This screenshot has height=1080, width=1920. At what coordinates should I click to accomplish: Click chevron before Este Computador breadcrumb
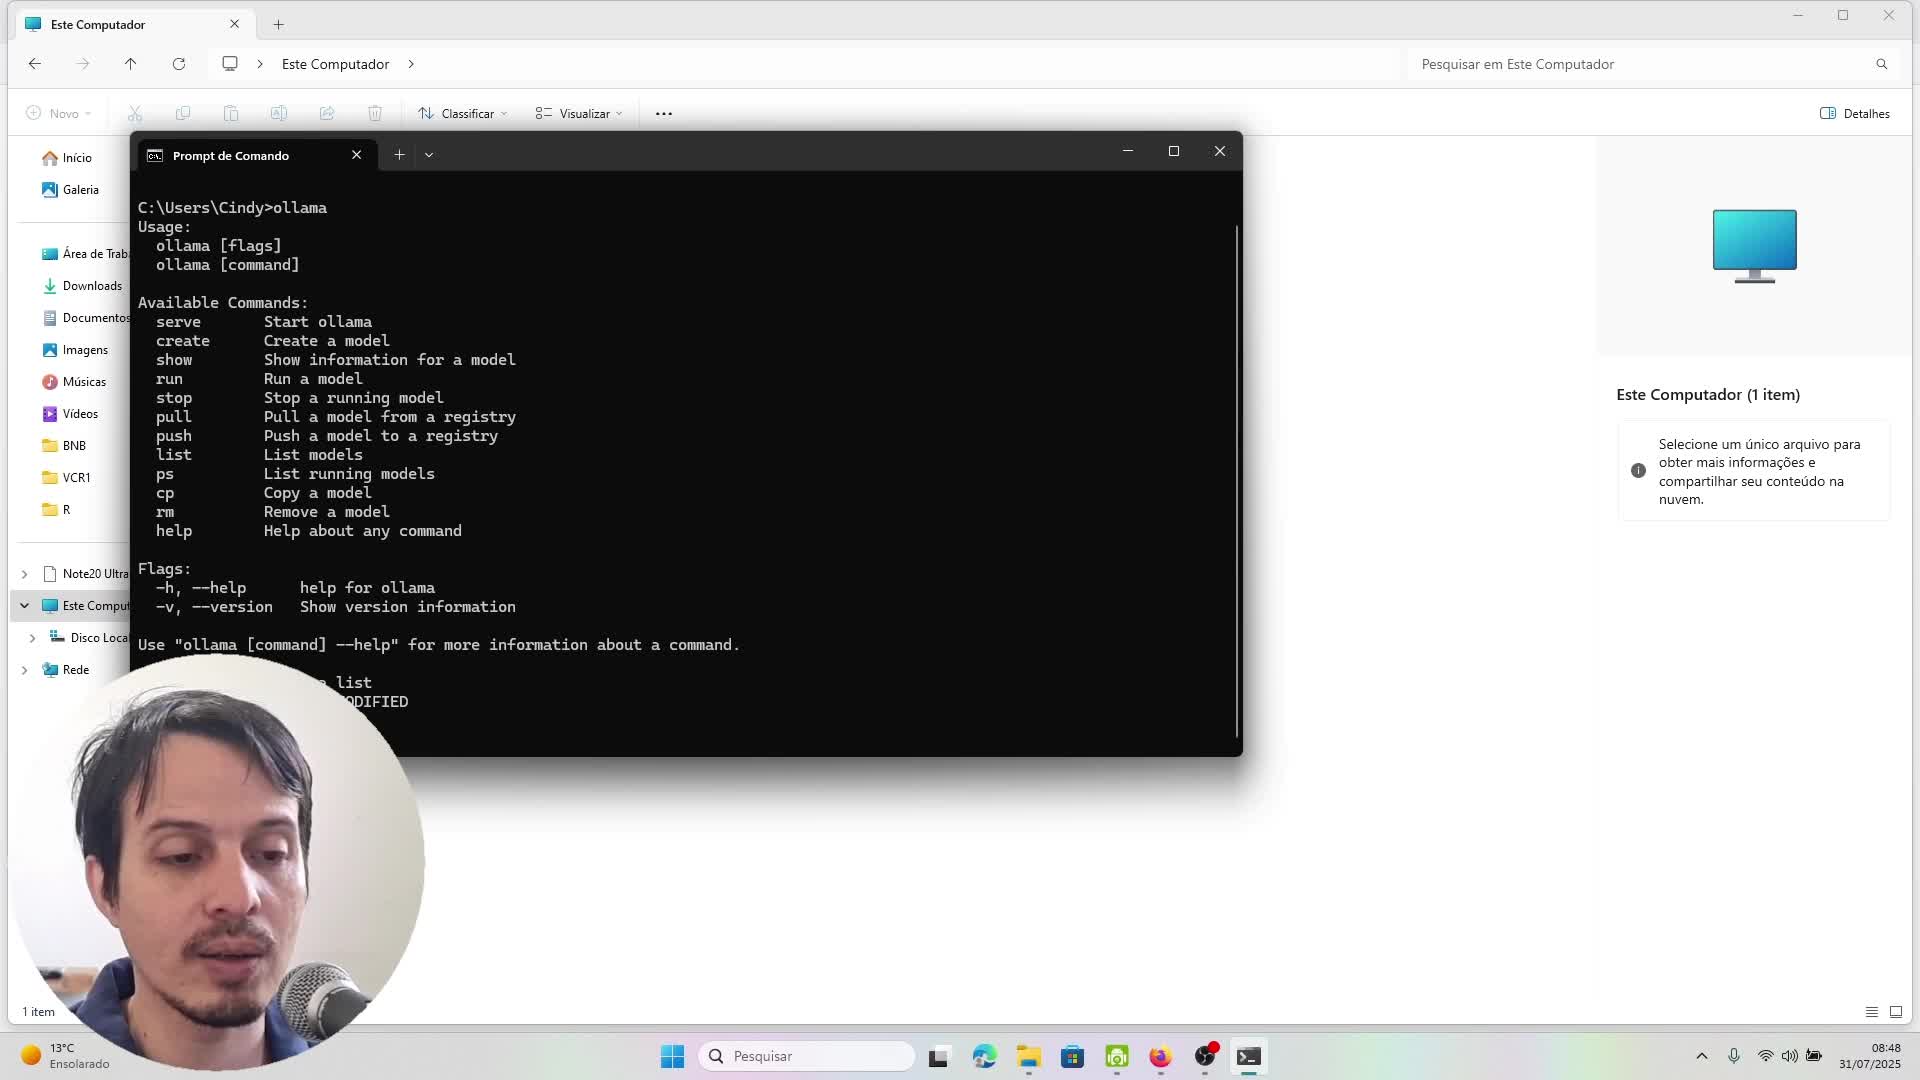[x=260, y=64]
